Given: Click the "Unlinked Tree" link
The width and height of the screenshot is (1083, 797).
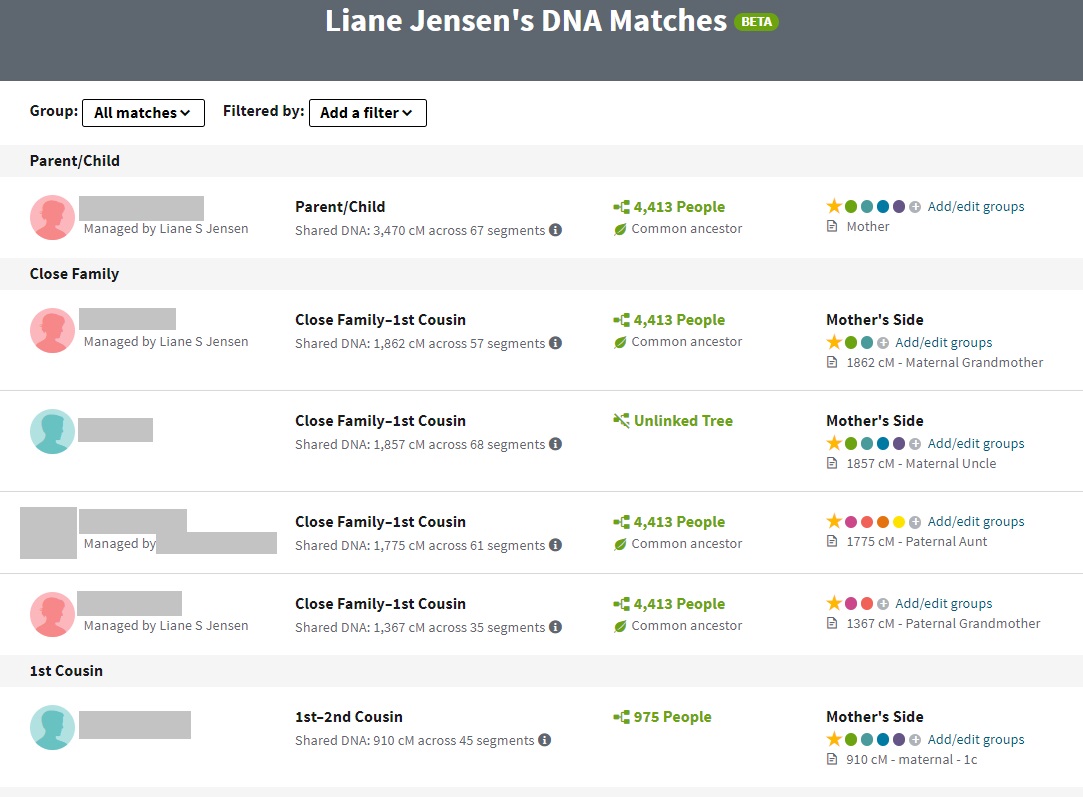Looking at the screenshot, I should click(683, 420).
